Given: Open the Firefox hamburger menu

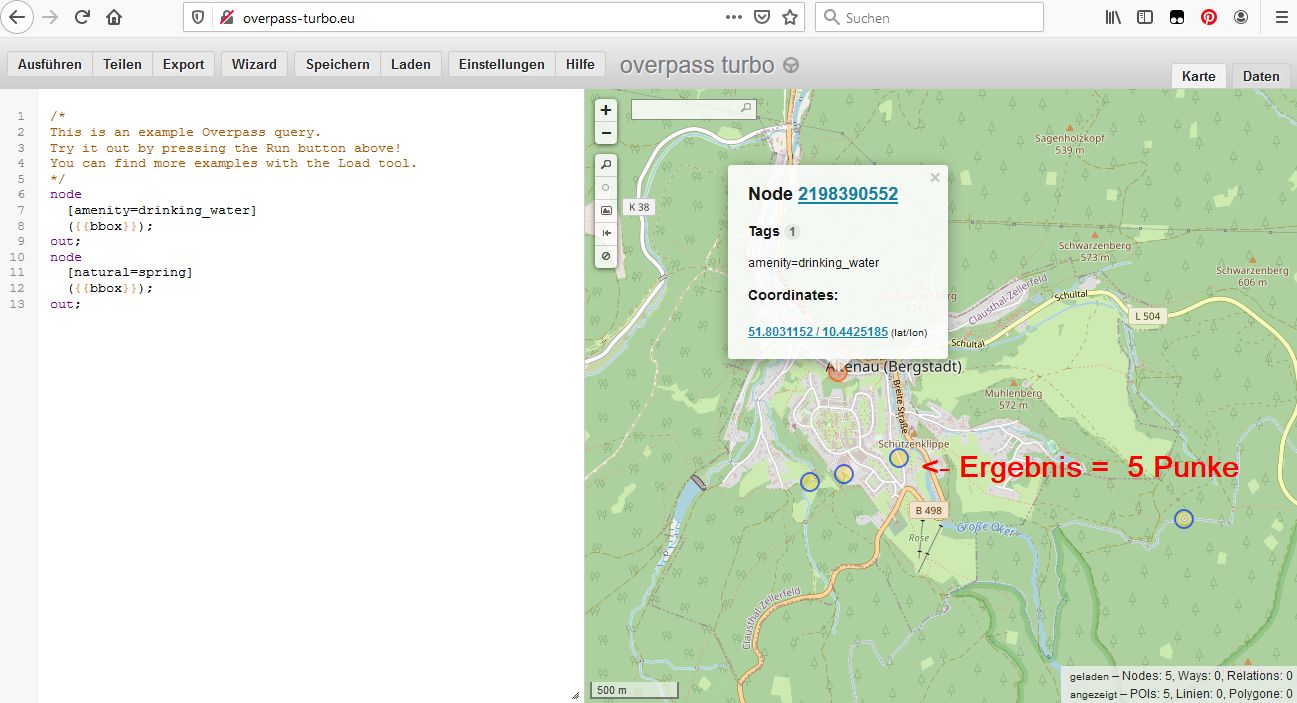Looking at the screenshot, I should [x=1280, y=17].
